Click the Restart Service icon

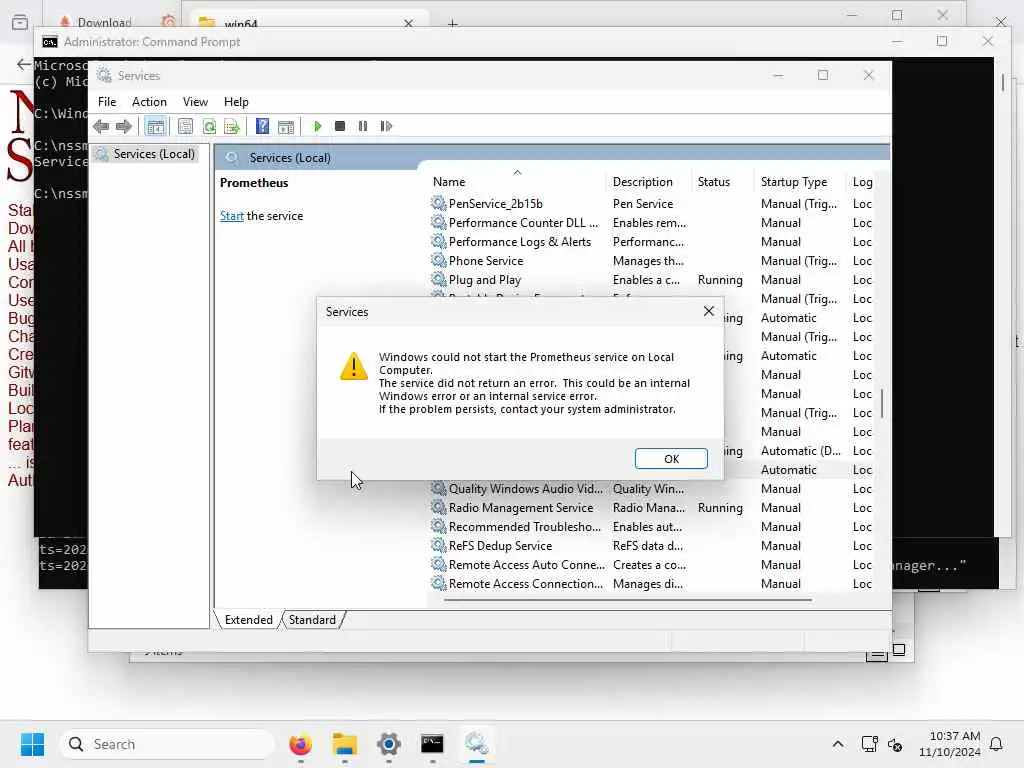[386, 126]
